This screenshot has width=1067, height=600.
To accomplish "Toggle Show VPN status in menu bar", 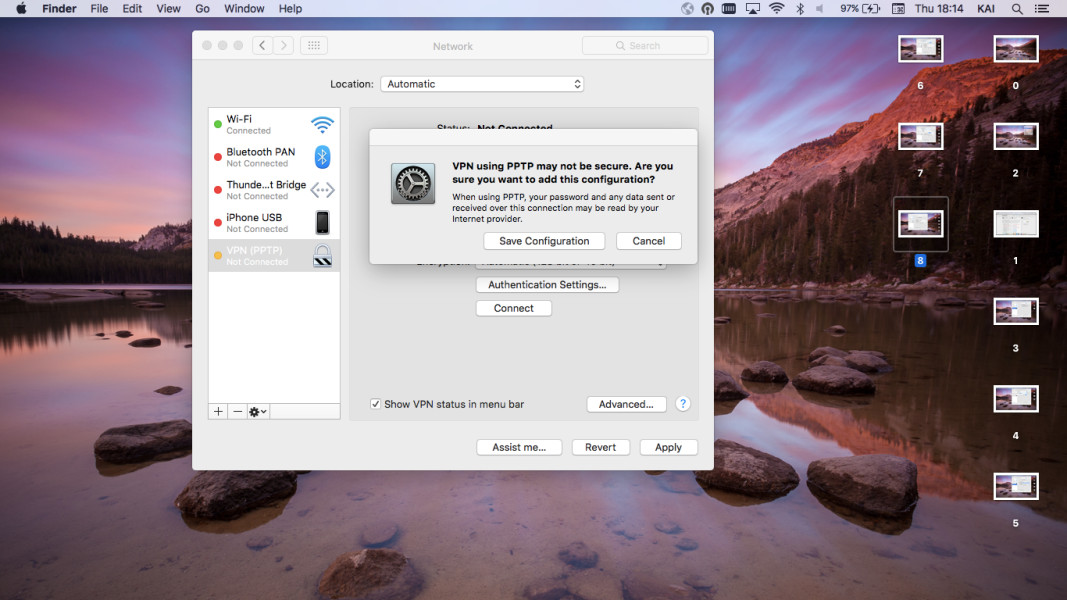I will click(376, 404).
